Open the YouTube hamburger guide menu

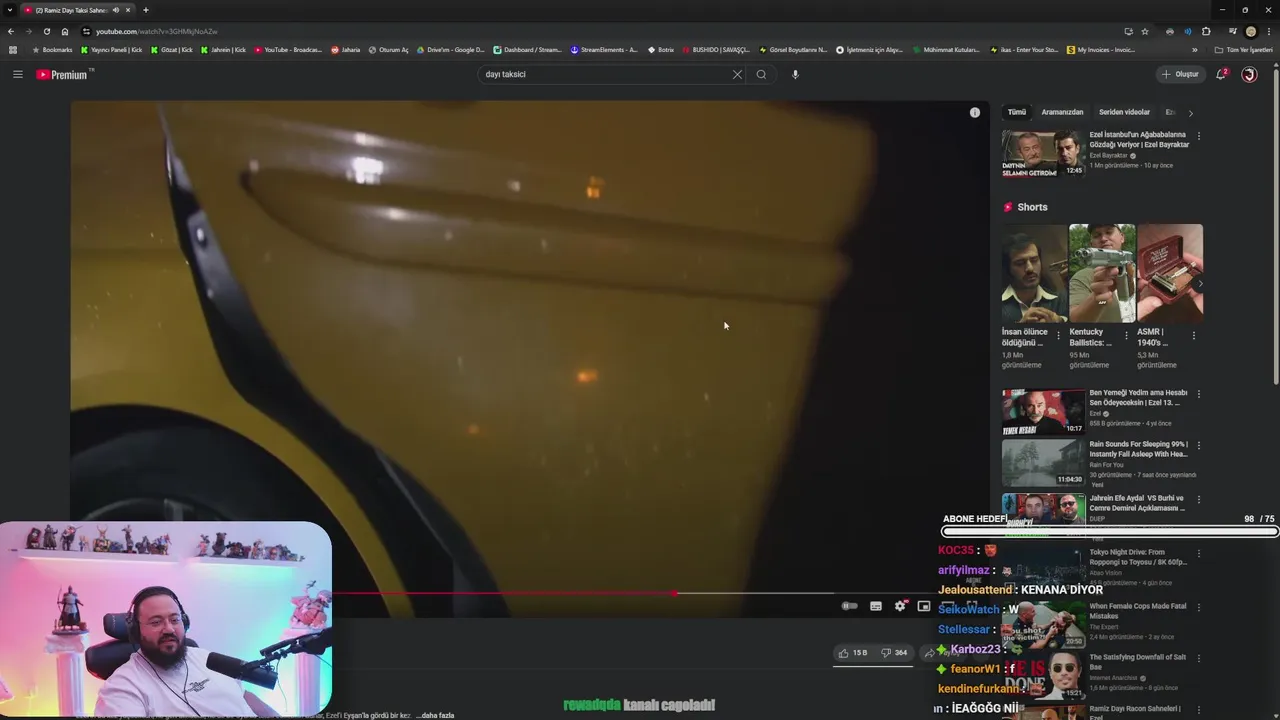[x=17, y=74]
